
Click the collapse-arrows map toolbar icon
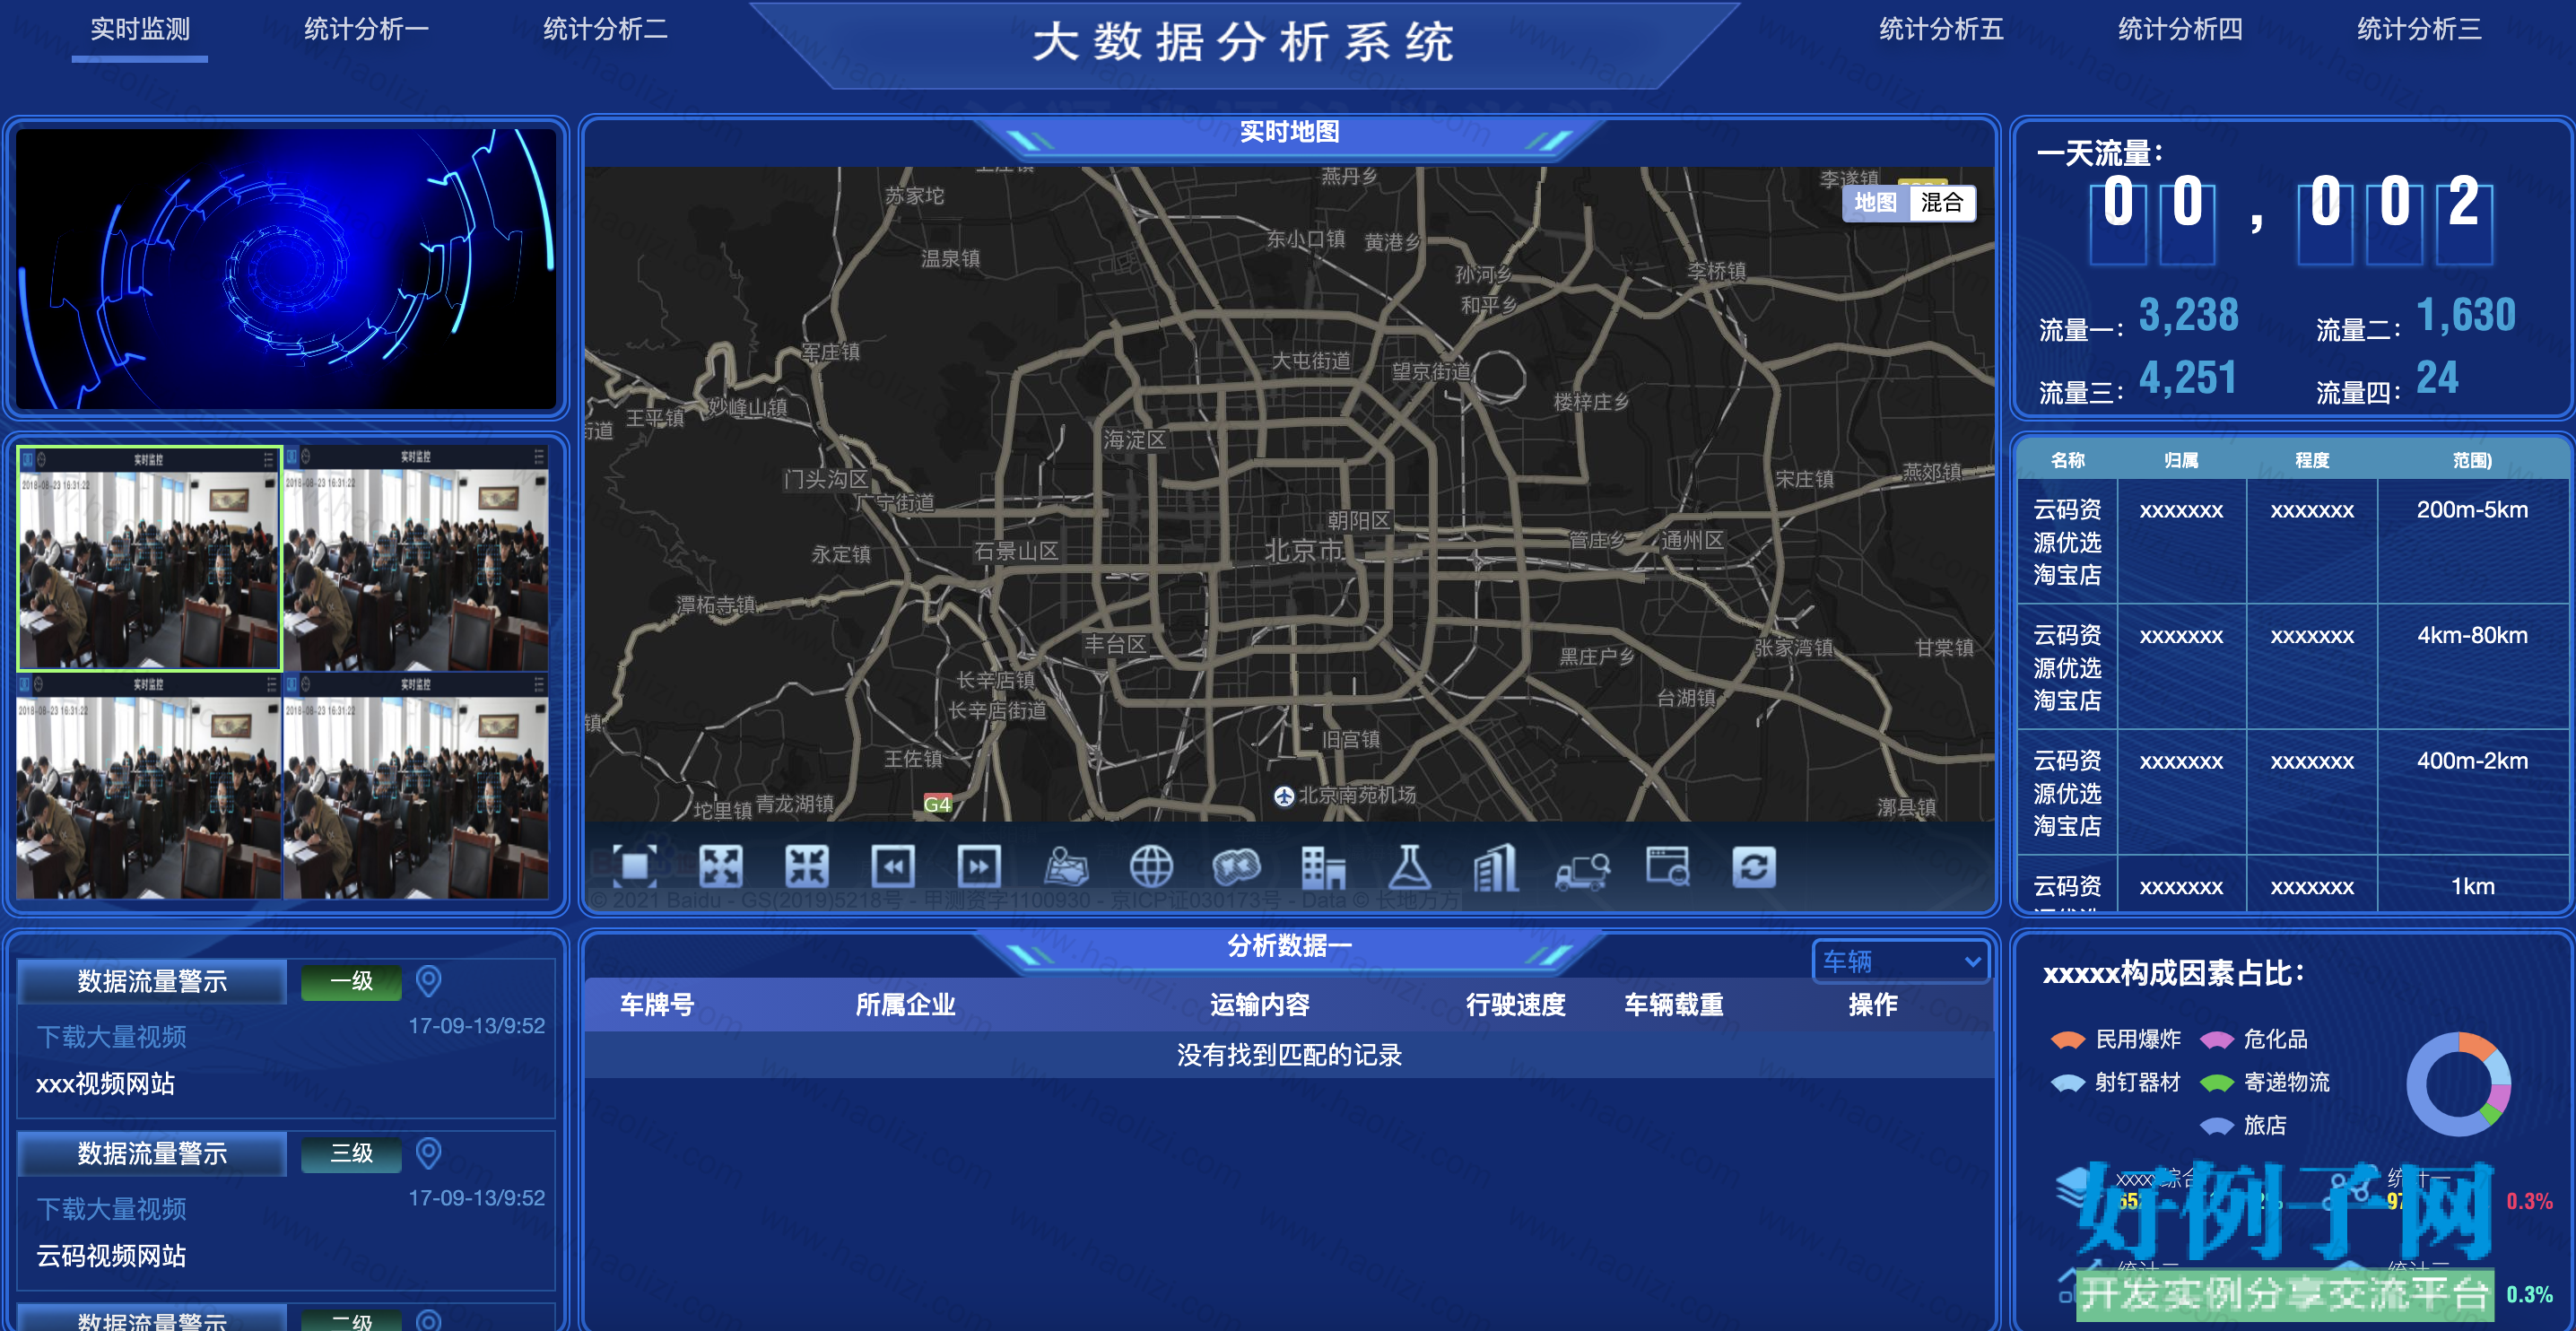click(x=806, y=866)
